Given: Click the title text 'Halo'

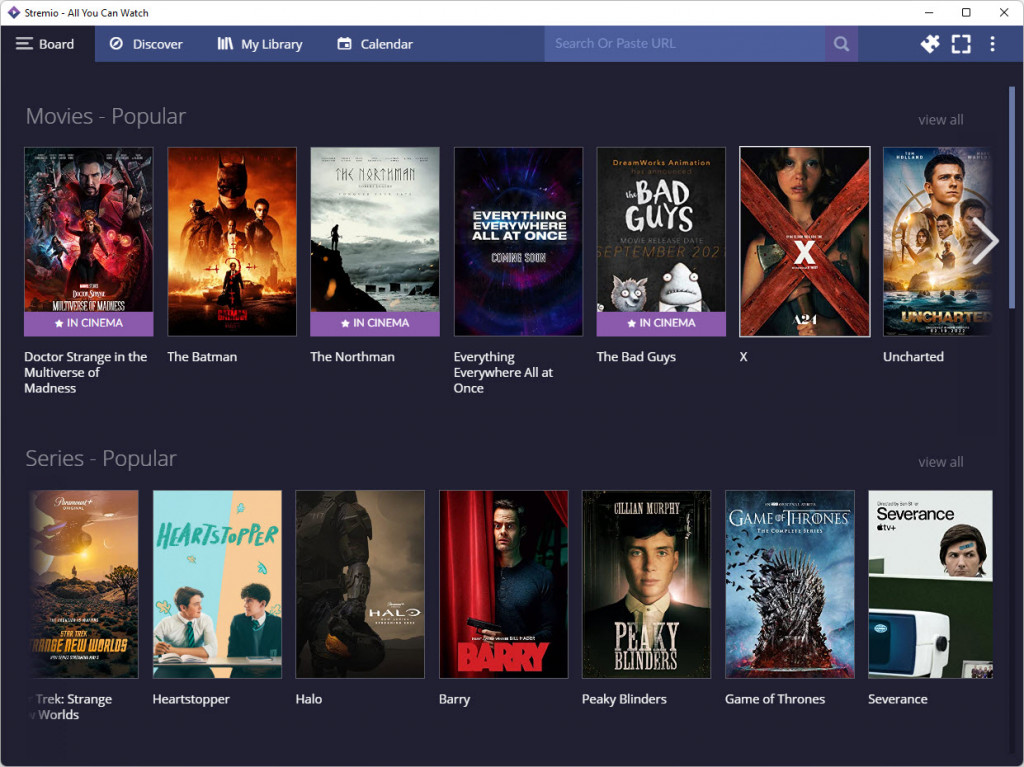Looking at the screenshot, I should point(309,699).
